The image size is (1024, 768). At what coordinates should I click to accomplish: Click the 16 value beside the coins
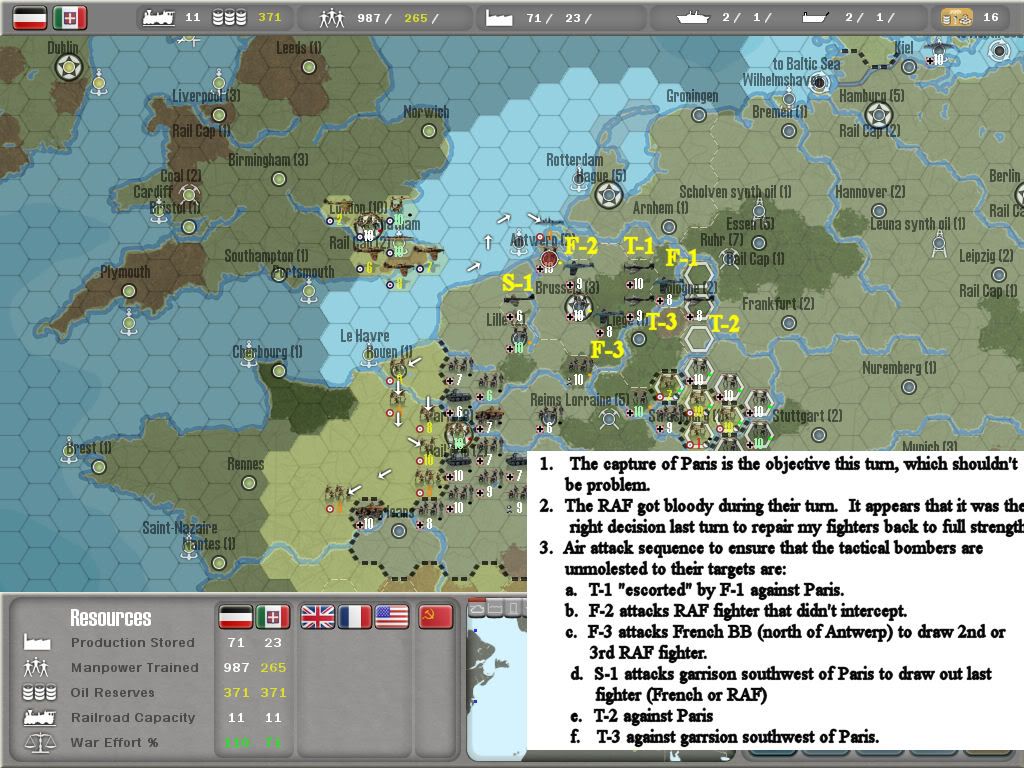[991, 18]
